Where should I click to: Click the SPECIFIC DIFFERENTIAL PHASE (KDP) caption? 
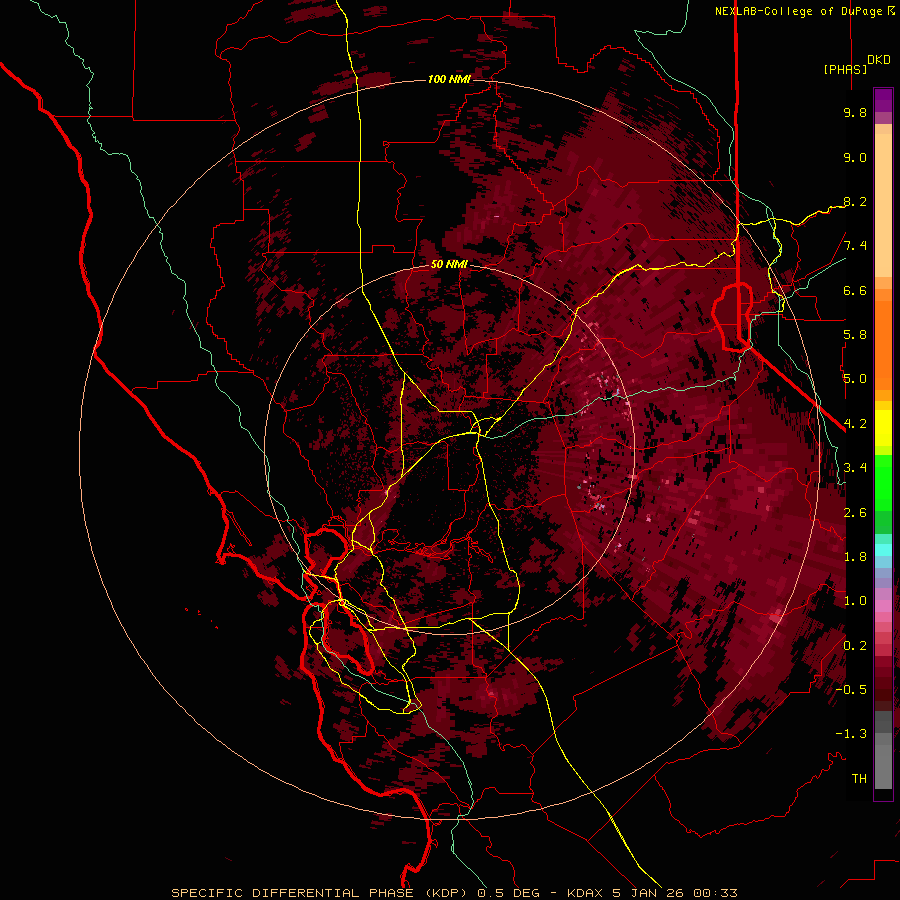tap(317, 893)
